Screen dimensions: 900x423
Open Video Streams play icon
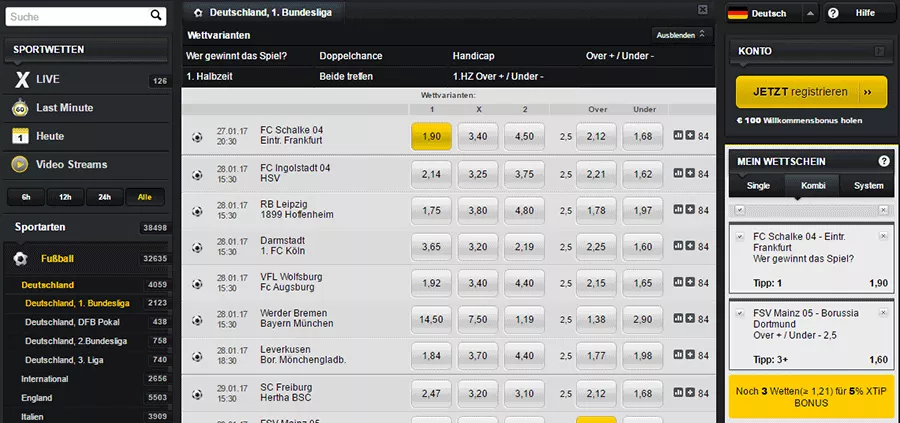tap(20, 164)
